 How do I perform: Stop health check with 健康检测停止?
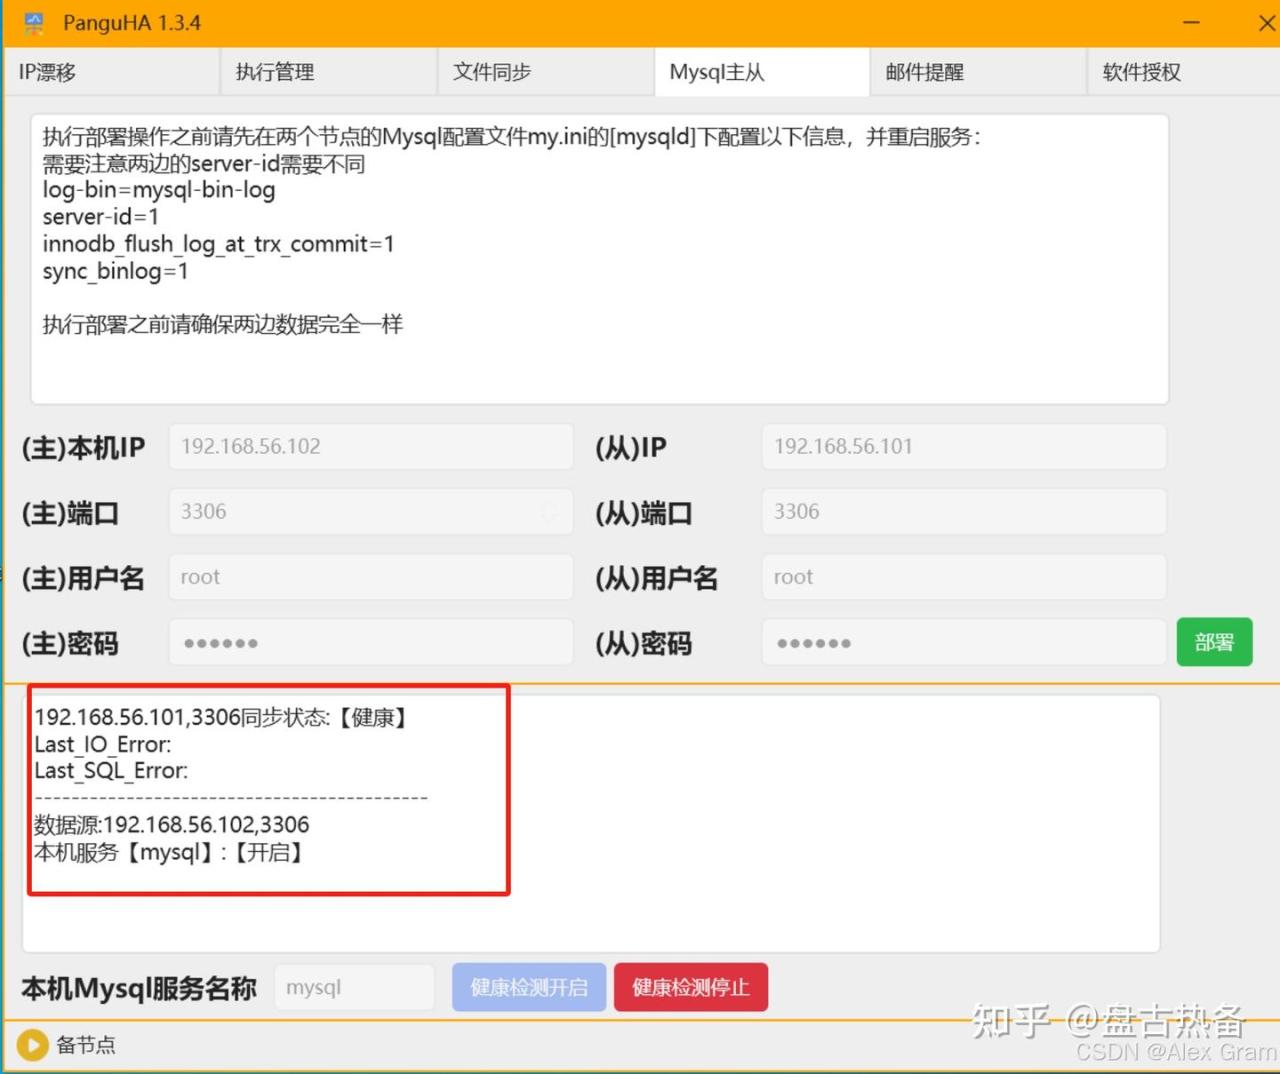691,987
